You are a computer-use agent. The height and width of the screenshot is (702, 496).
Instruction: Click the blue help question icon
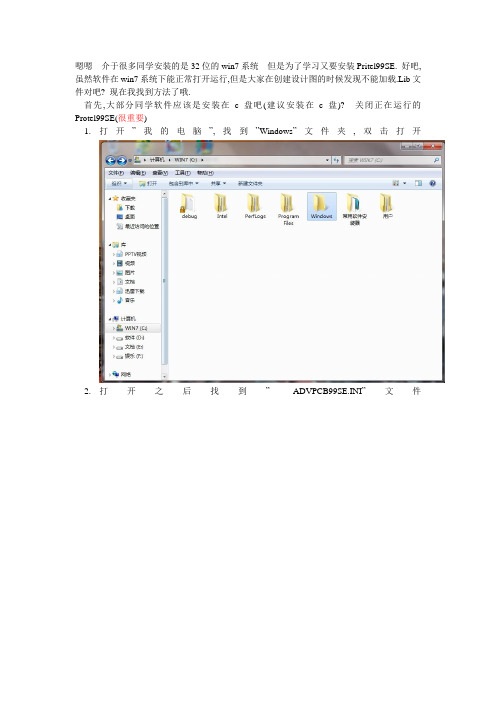click(432, 183)
